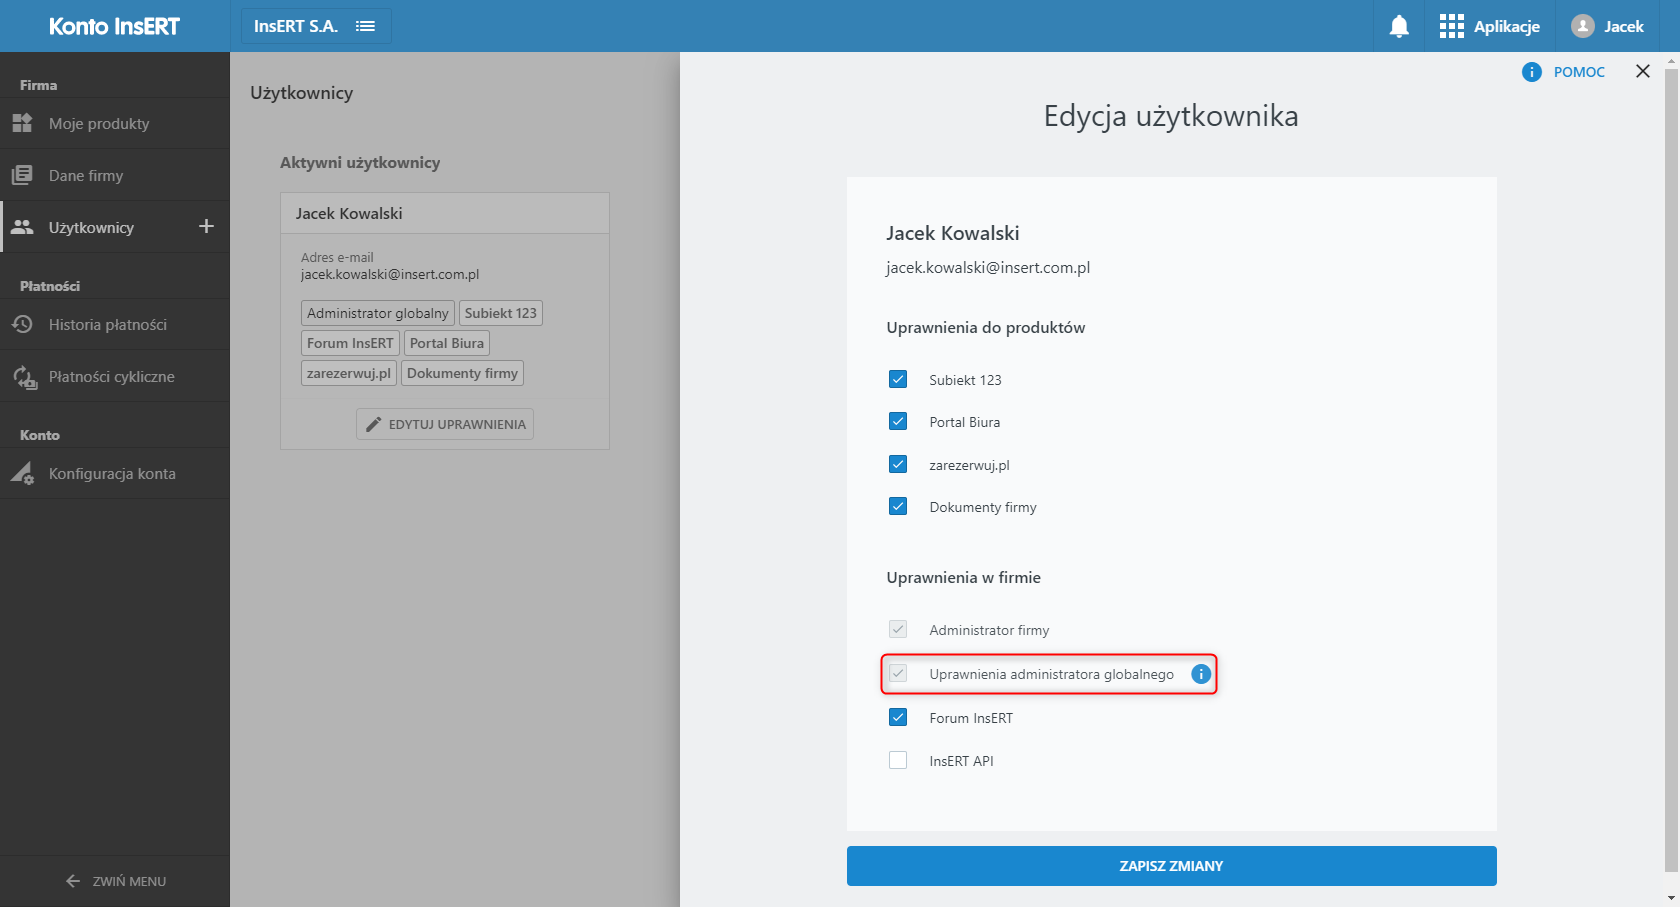Open the Pomoc help info icon
This screenshot has width=1680, height=907.
tap(1531, 72)
